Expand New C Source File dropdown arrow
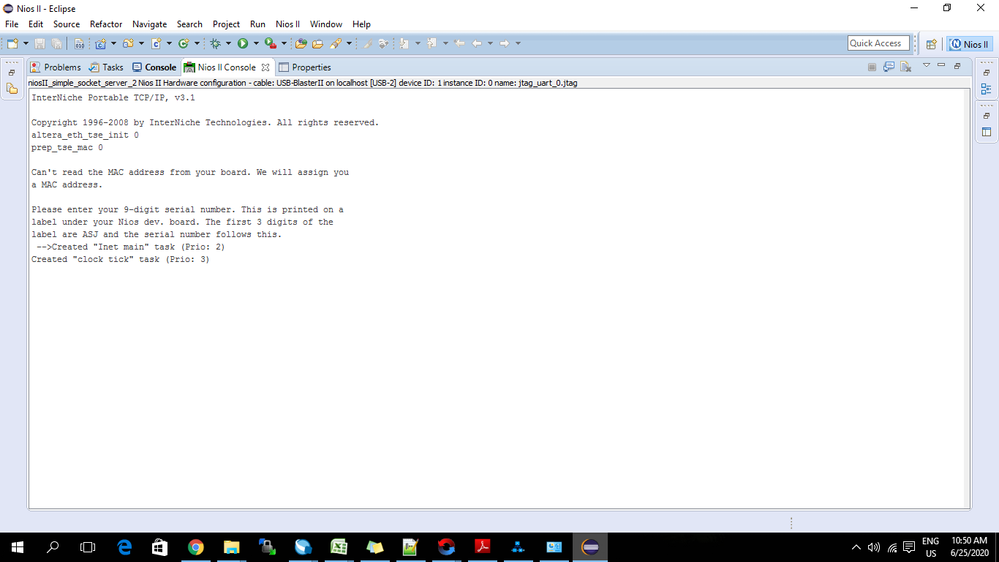This screenshot has height=562, width=999. (x=169, y=43)
